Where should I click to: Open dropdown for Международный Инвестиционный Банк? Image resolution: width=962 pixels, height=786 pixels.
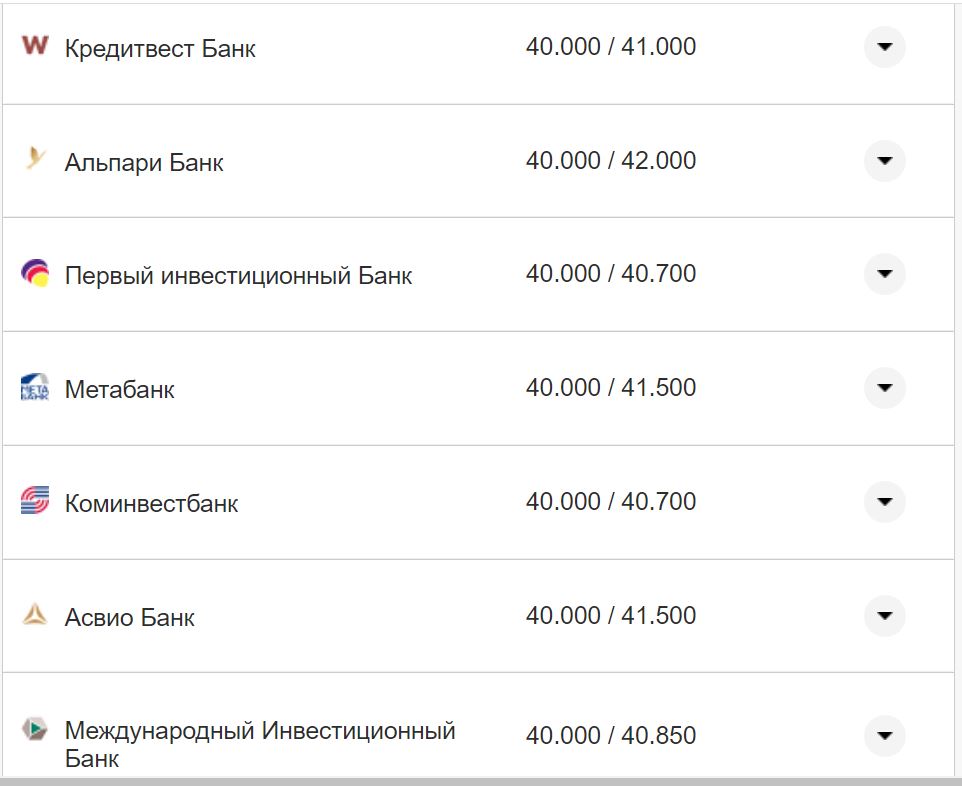(884, 735)
